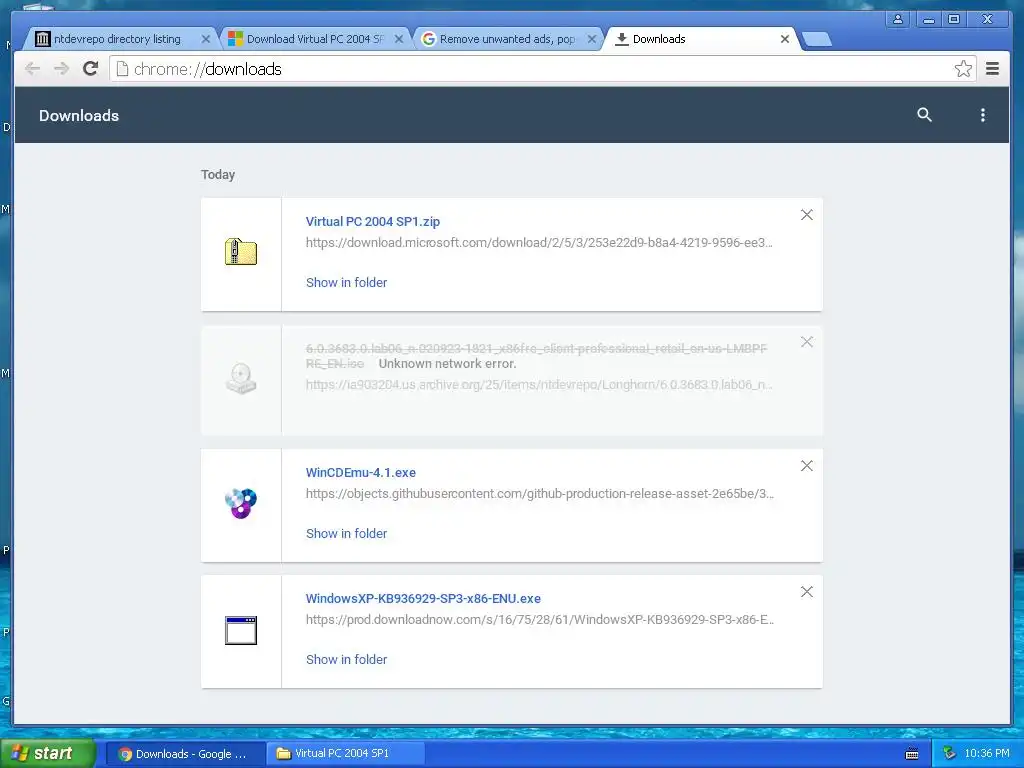Open the Windows Start menu
Screen dimensions: 1024x768
tap(47, 753)
